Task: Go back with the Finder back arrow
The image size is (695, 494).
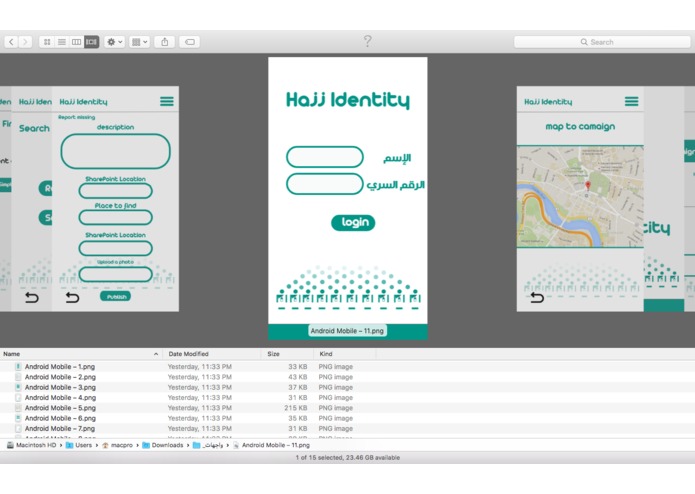Action: 11,42
